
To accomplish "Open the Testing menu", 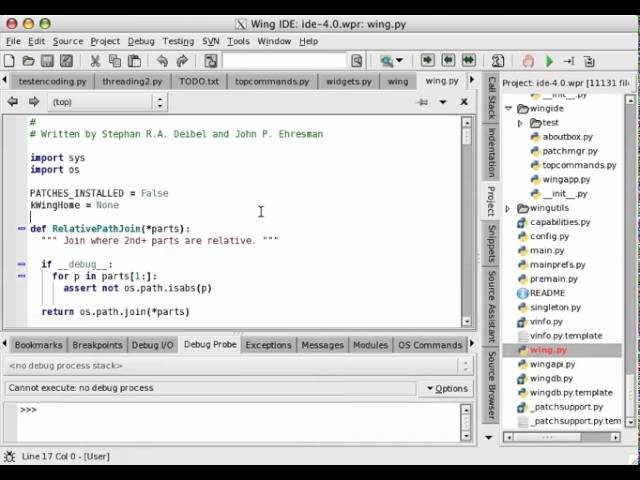I will 178,41.
